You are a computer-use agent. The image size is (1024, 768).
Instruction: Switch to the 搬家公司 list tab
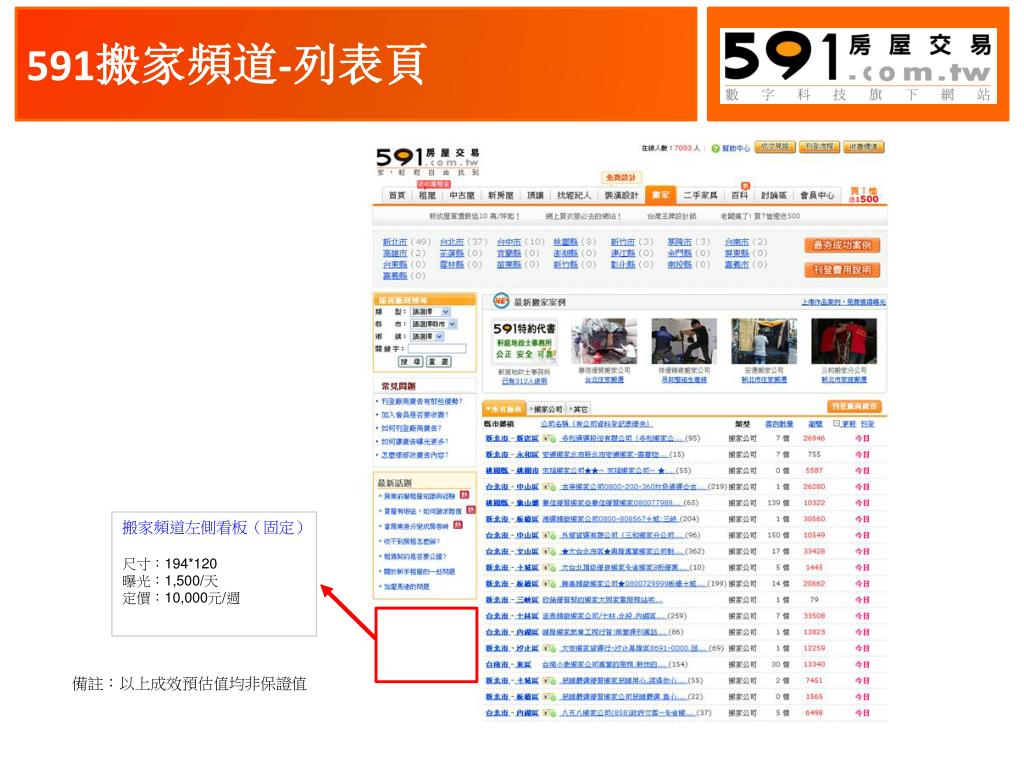547,409
